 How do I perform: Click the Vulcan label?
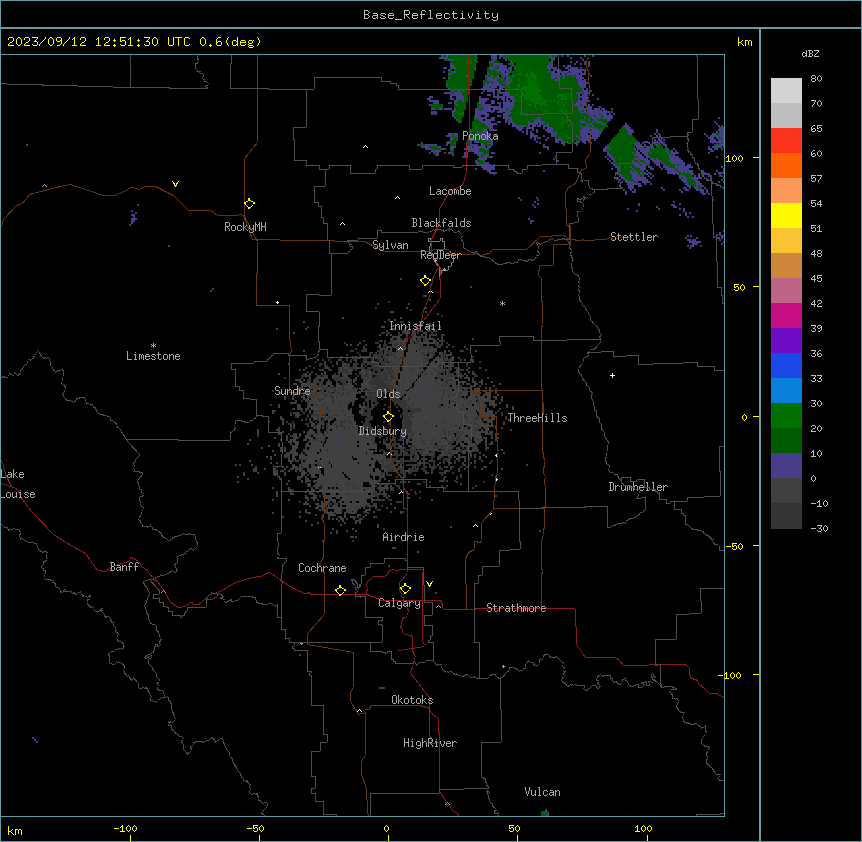click(543, 792)
